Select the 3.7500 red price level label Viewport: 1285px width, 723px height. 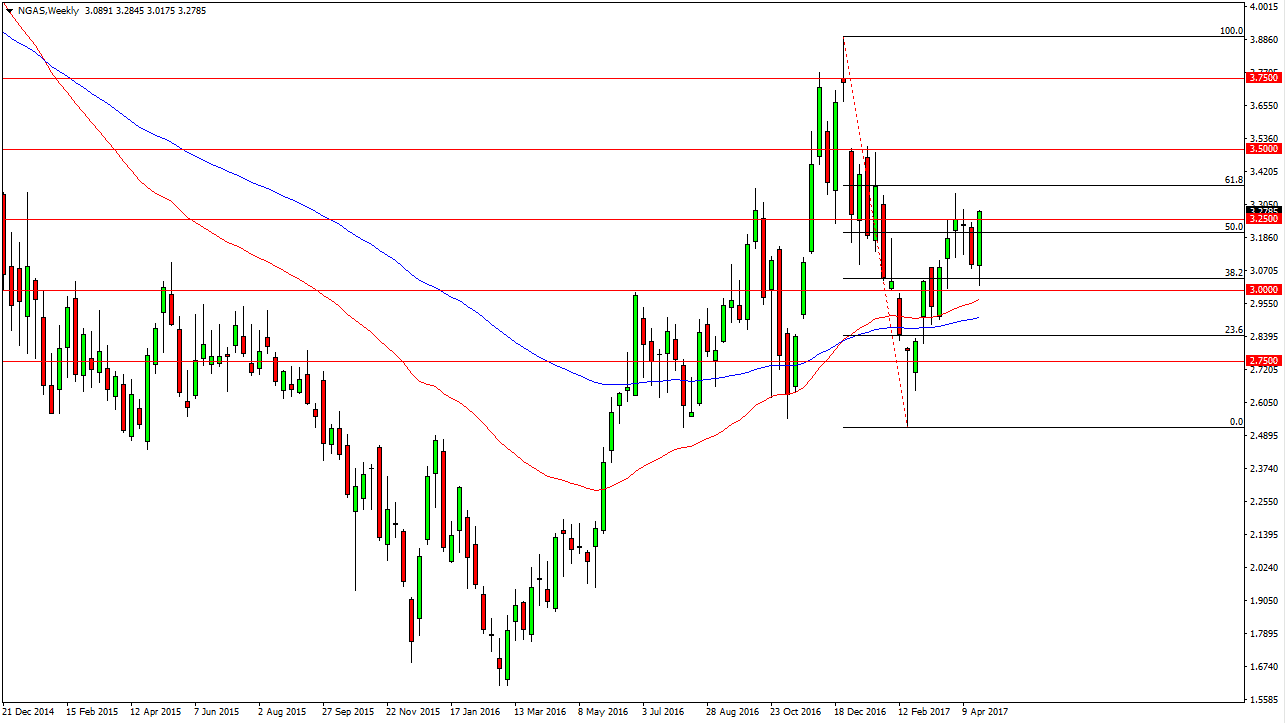click(1264, 77)
